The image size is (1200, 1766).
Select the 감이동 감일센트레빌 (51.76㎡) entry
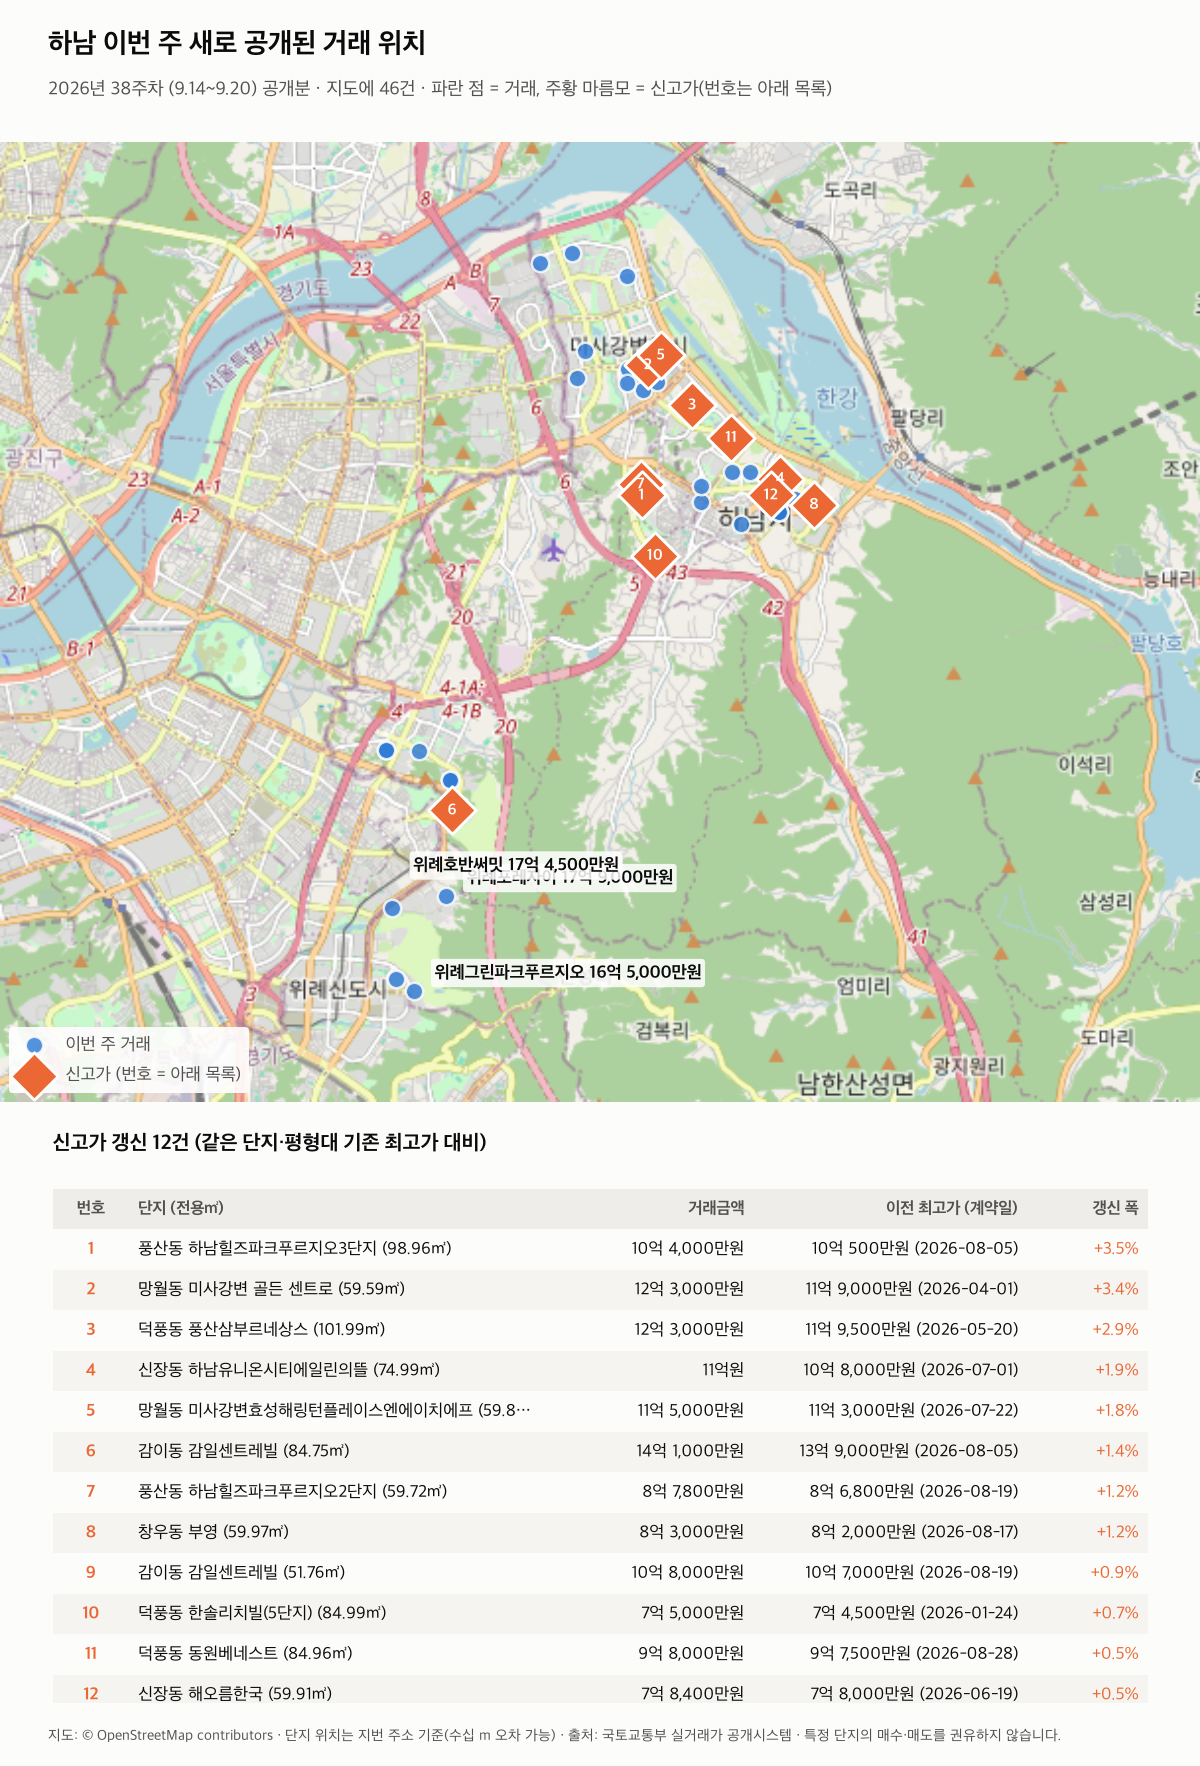(241, 1572)
